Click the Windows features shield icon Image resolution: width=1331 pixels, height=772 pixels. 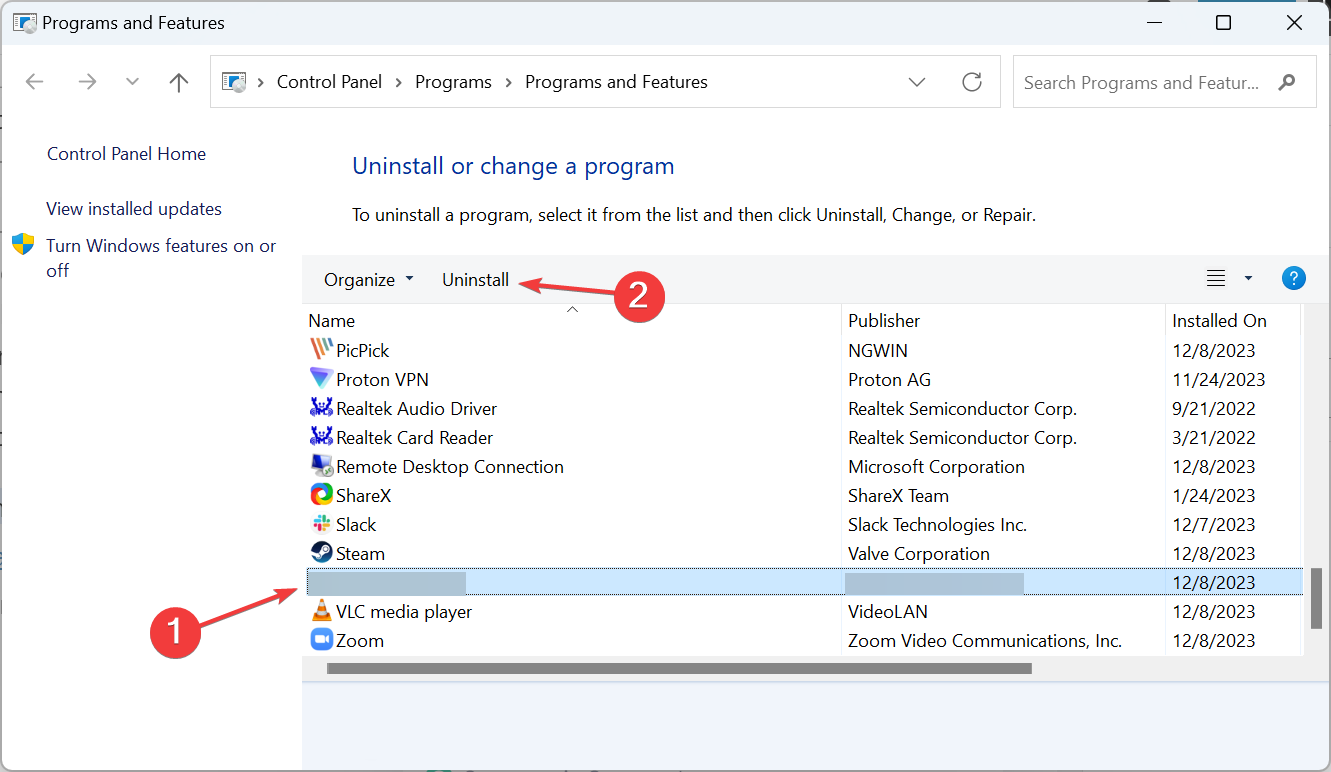23,245
